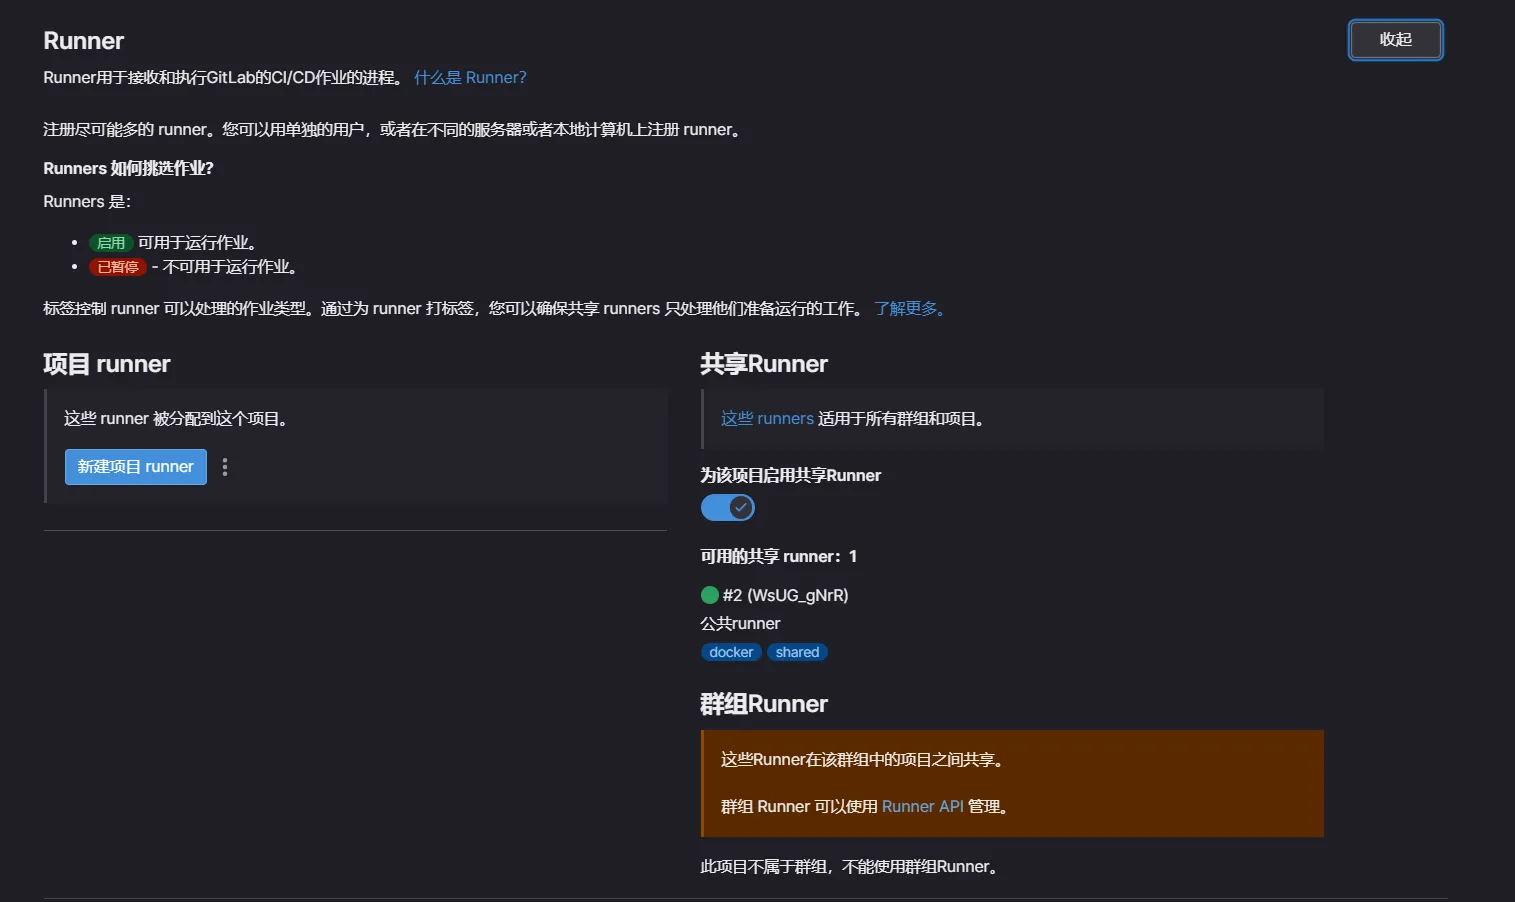Open the Runner API link
The height and width of the screenshot is (902, 1515).
pyautogui.click(x=923, y=807)
